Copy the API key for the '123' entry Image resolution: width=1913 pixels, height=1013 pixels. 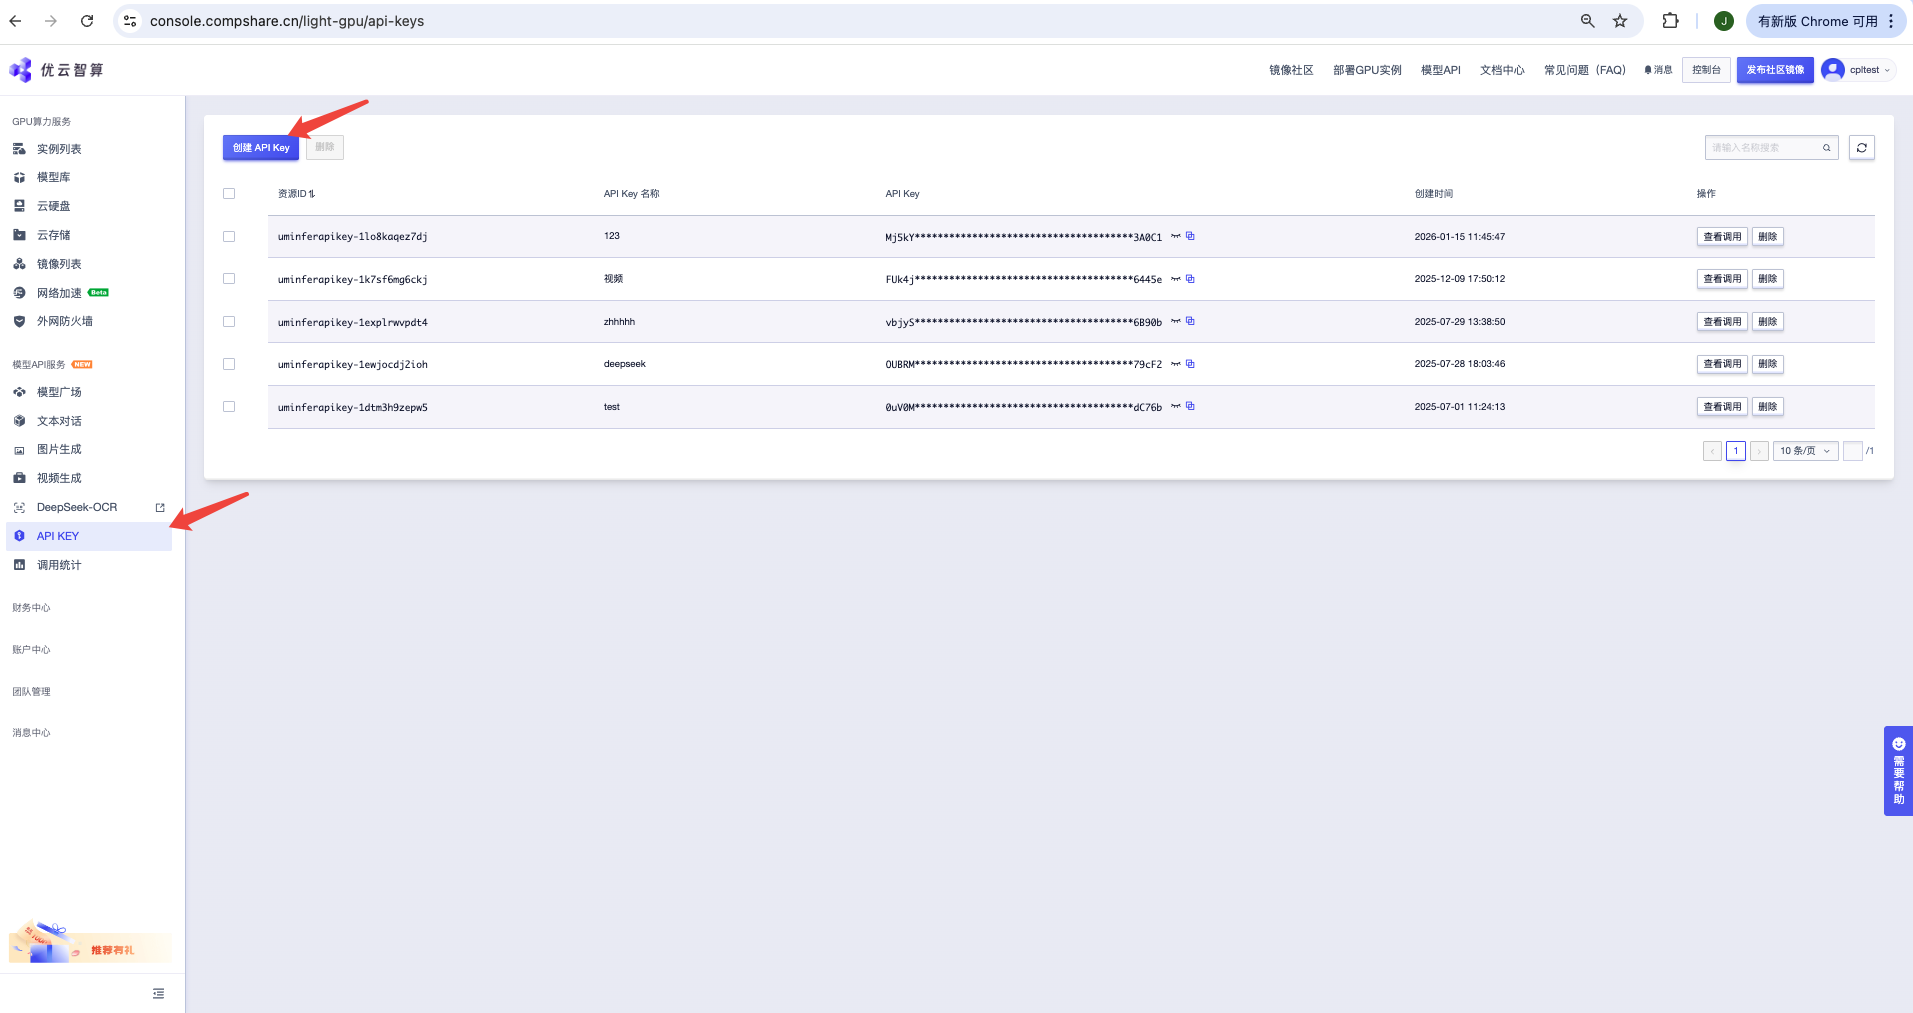1190,237
